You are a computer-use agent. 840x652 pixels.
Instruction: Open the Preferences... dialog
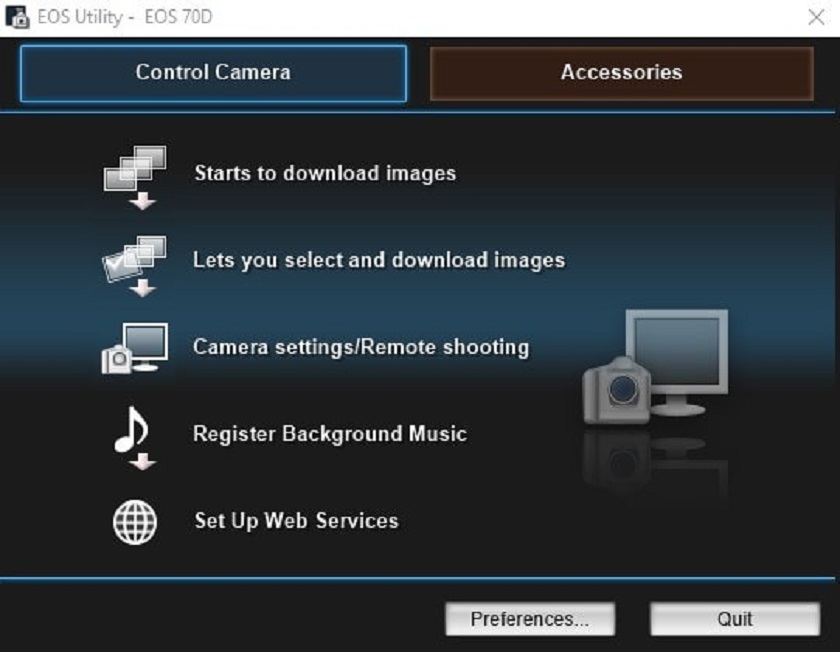point(530,619)
